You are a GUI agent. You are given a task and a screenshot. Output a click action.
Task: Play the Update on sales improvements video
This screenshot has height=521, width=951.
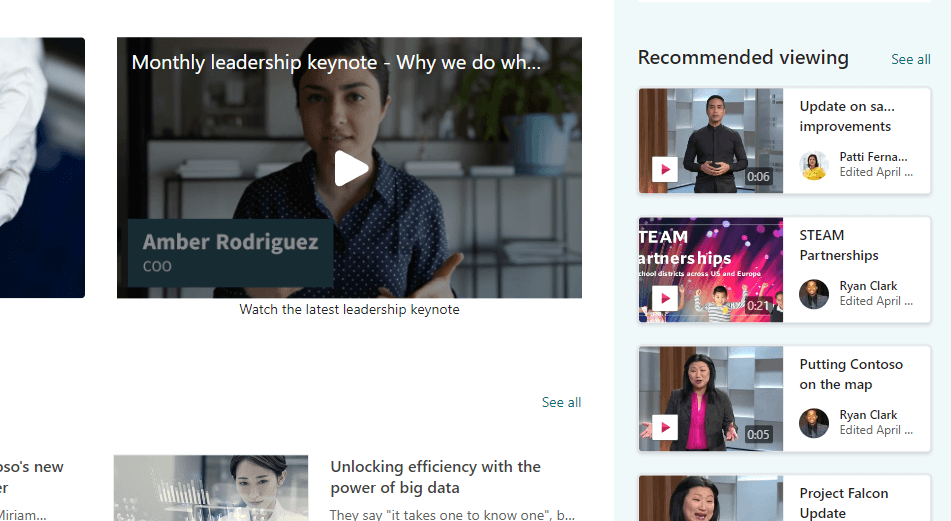pyautogui.click(x=665, y=169)
